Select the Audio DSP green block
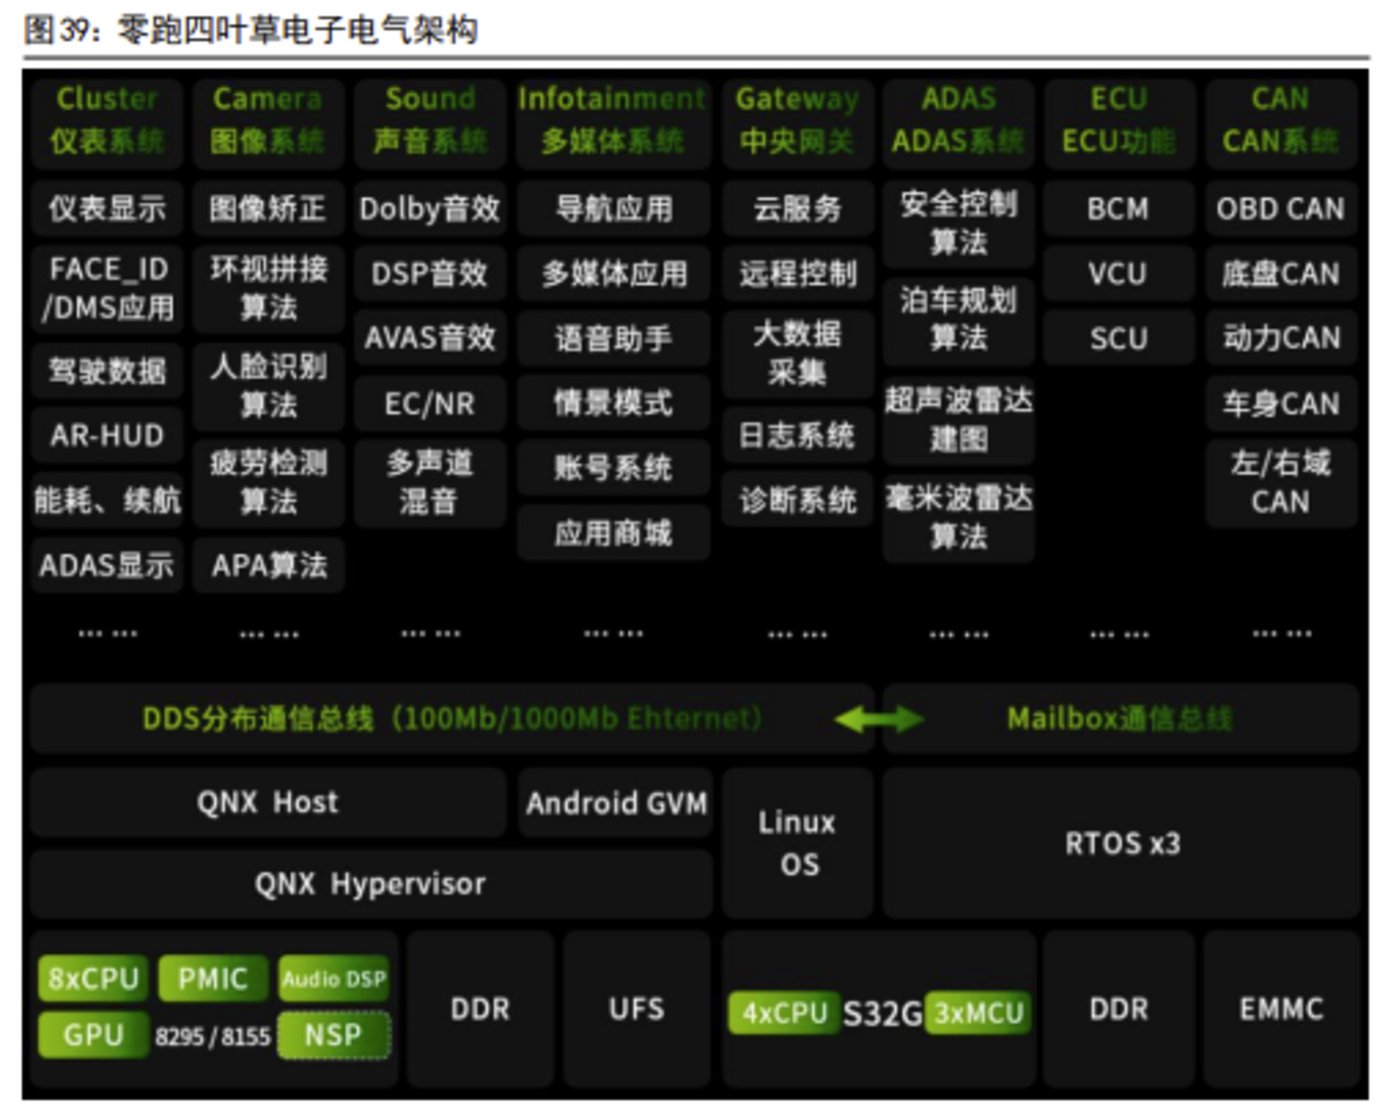The width and height of the screenshot is (1399, 1111). pyautogui.click(x=333, y=978)
